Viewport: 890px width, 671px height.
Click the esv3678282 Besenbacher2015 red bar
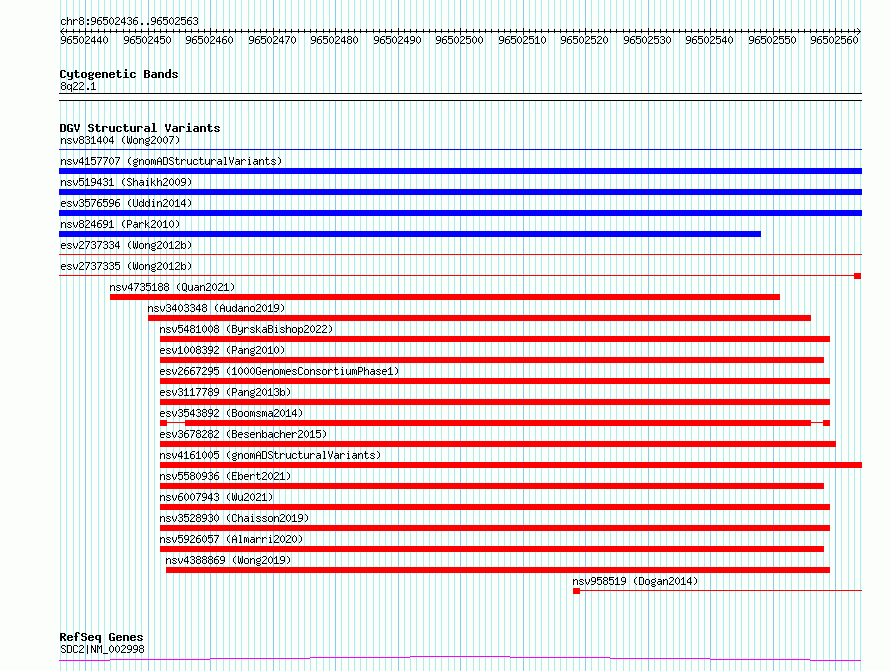coord(498,444)
